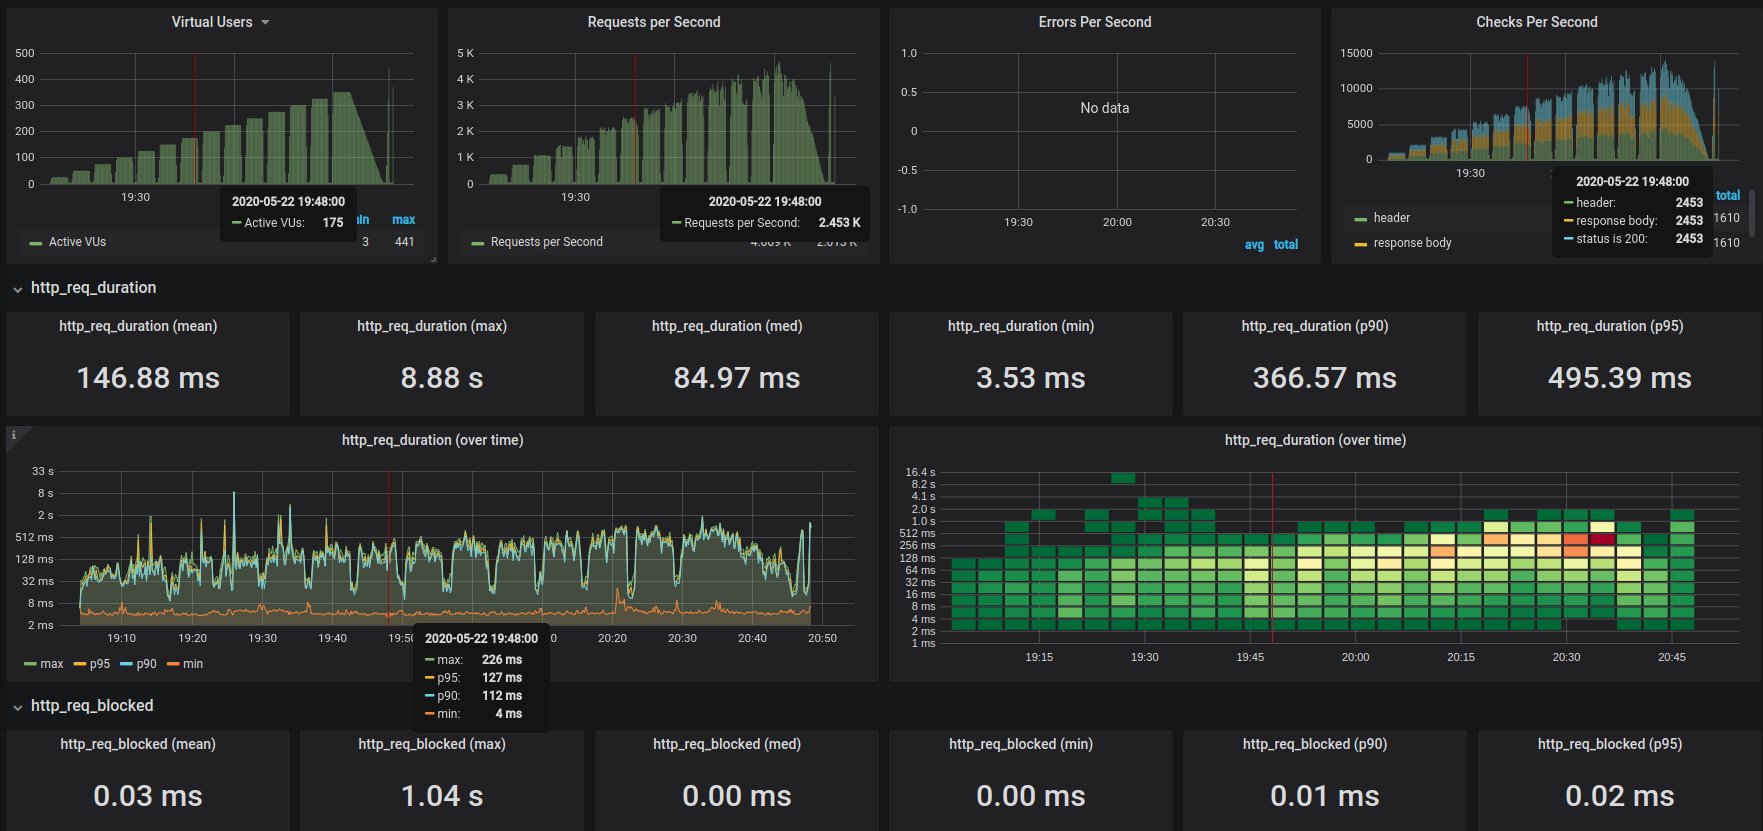Sort Errors Per Second legend by total
1763x831 pixels.
(1286, 245)
